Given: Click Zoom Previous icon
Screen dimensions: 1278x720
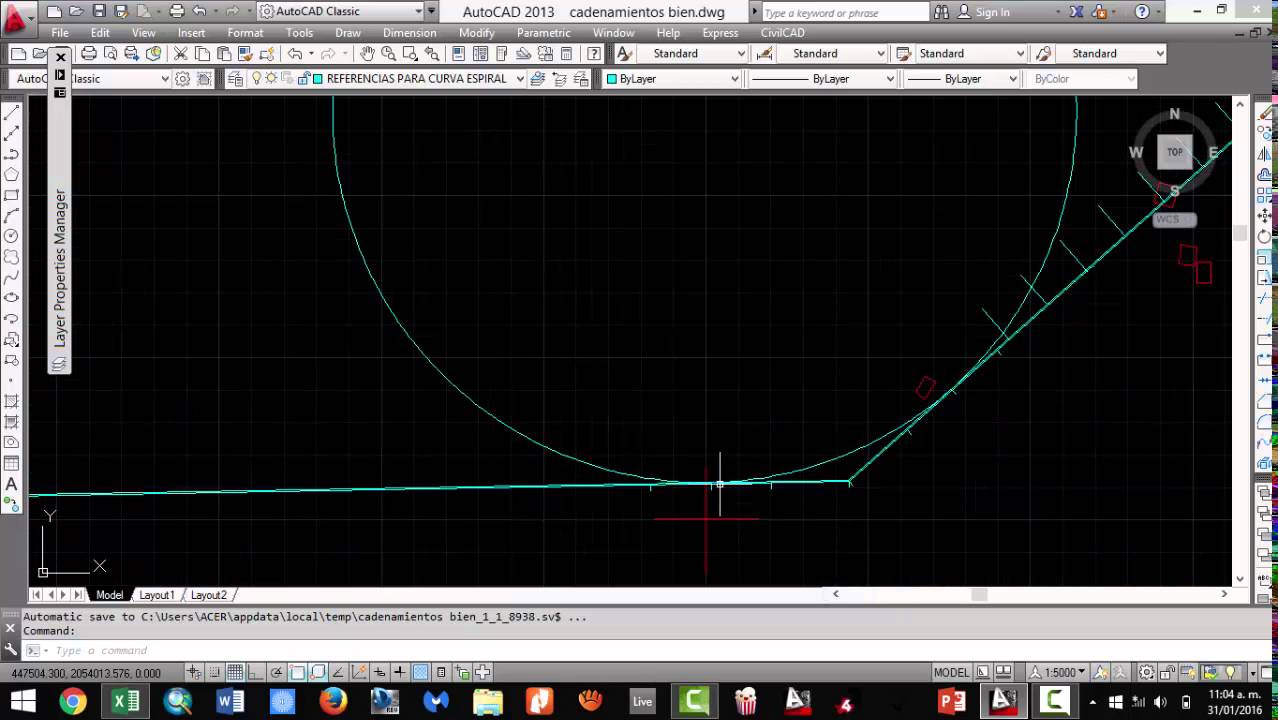Looking at the screenshot, I should click(432, 54).
